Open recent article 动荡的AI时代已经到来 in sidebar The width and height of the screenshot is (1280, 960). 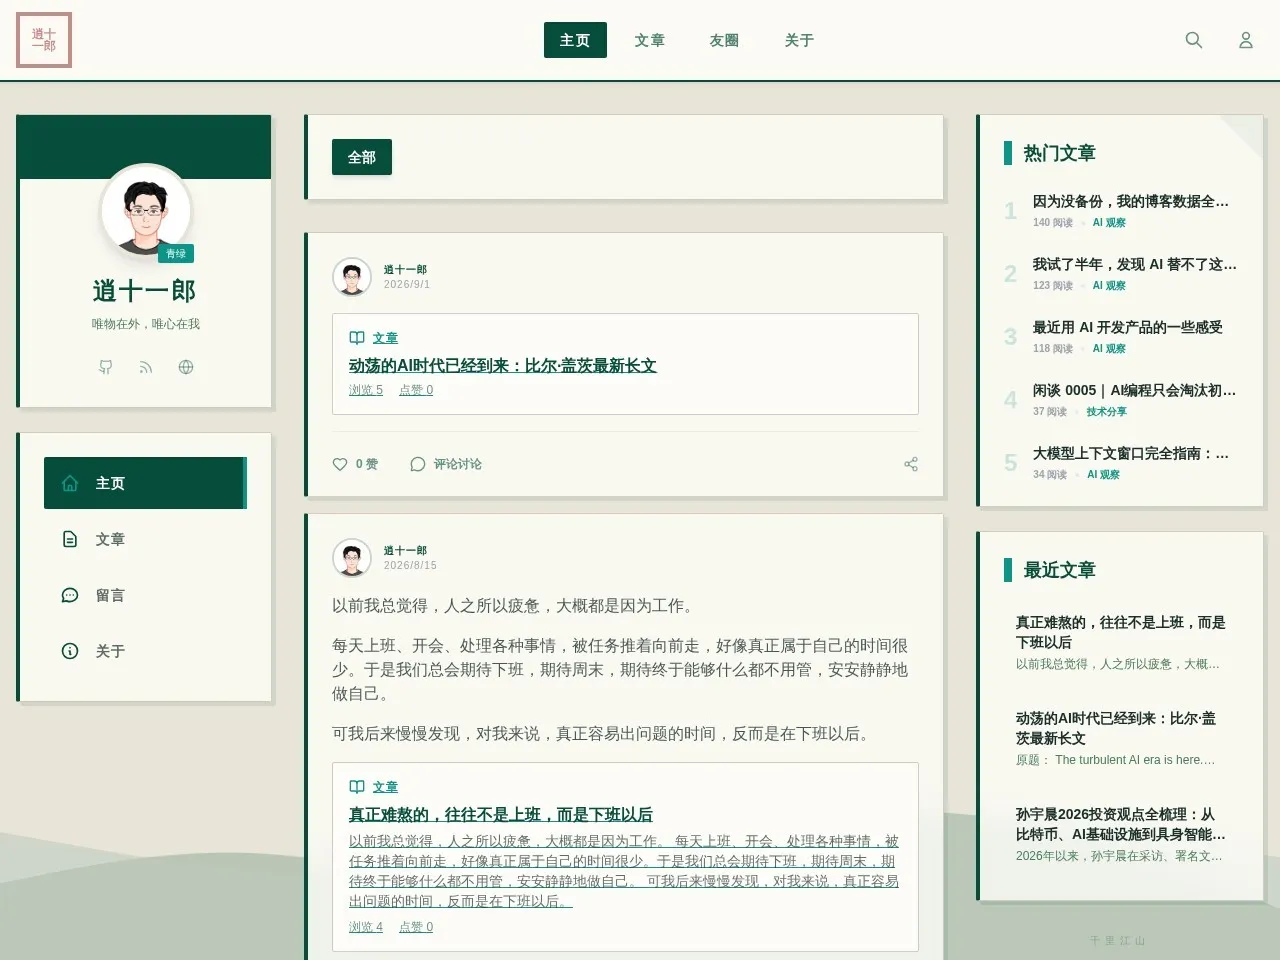click(x=1116, y=728)
